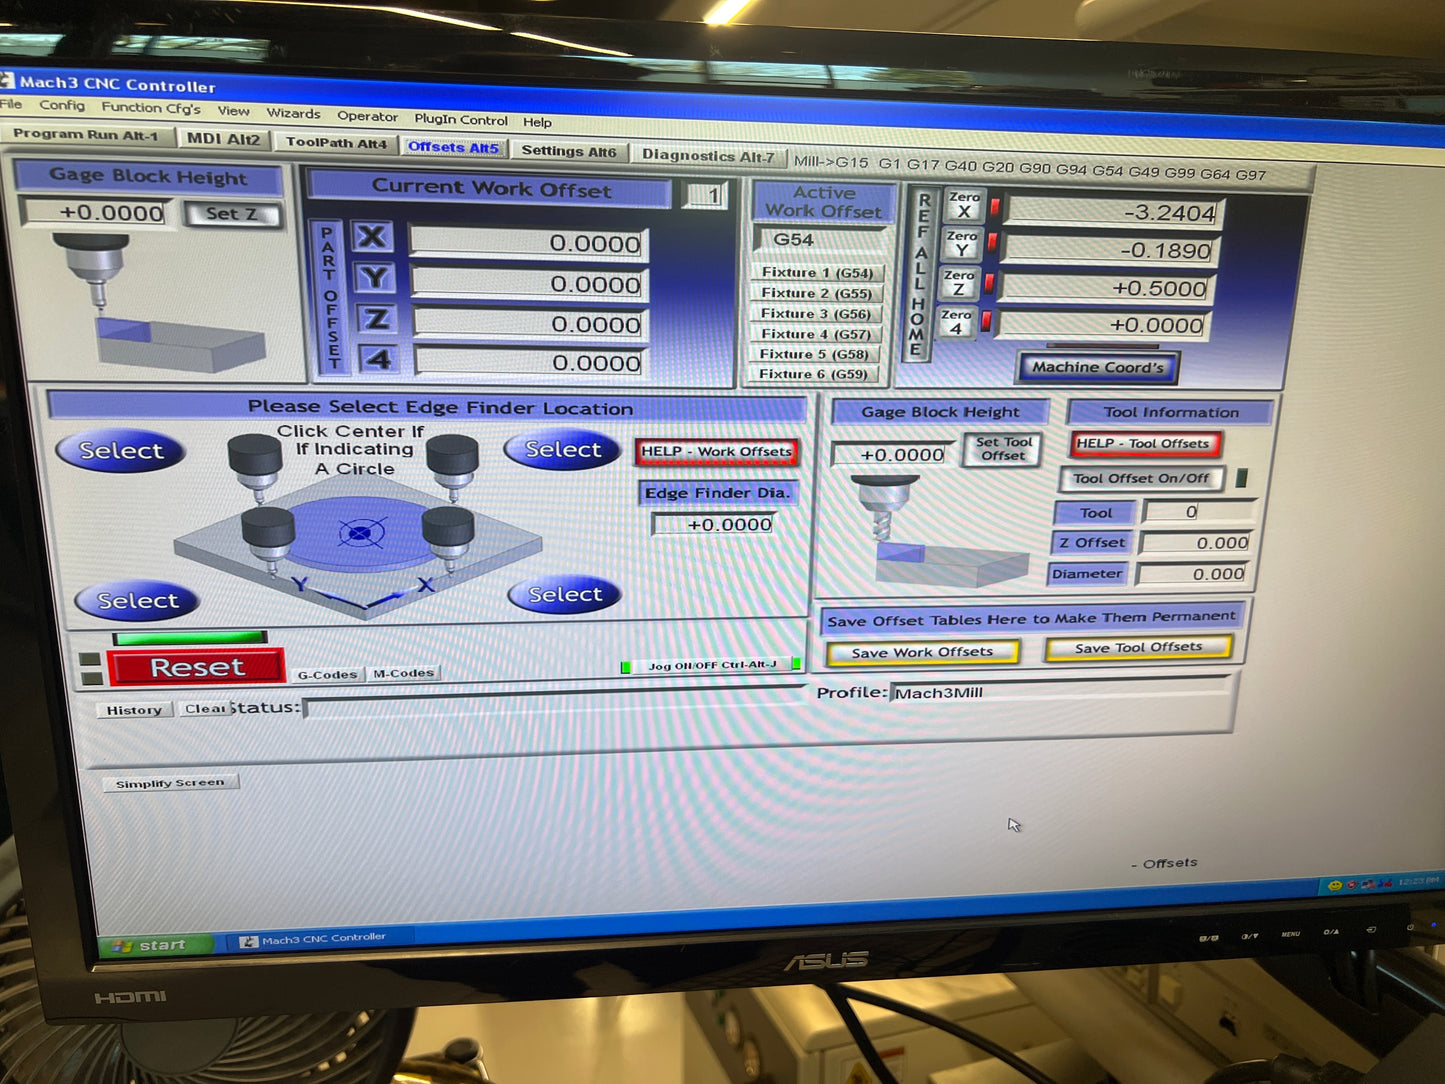Image resolution: width=1445 pixels, height=1084 pixels.
Task: Click the Diameter value field
Action: [1192, 574]
